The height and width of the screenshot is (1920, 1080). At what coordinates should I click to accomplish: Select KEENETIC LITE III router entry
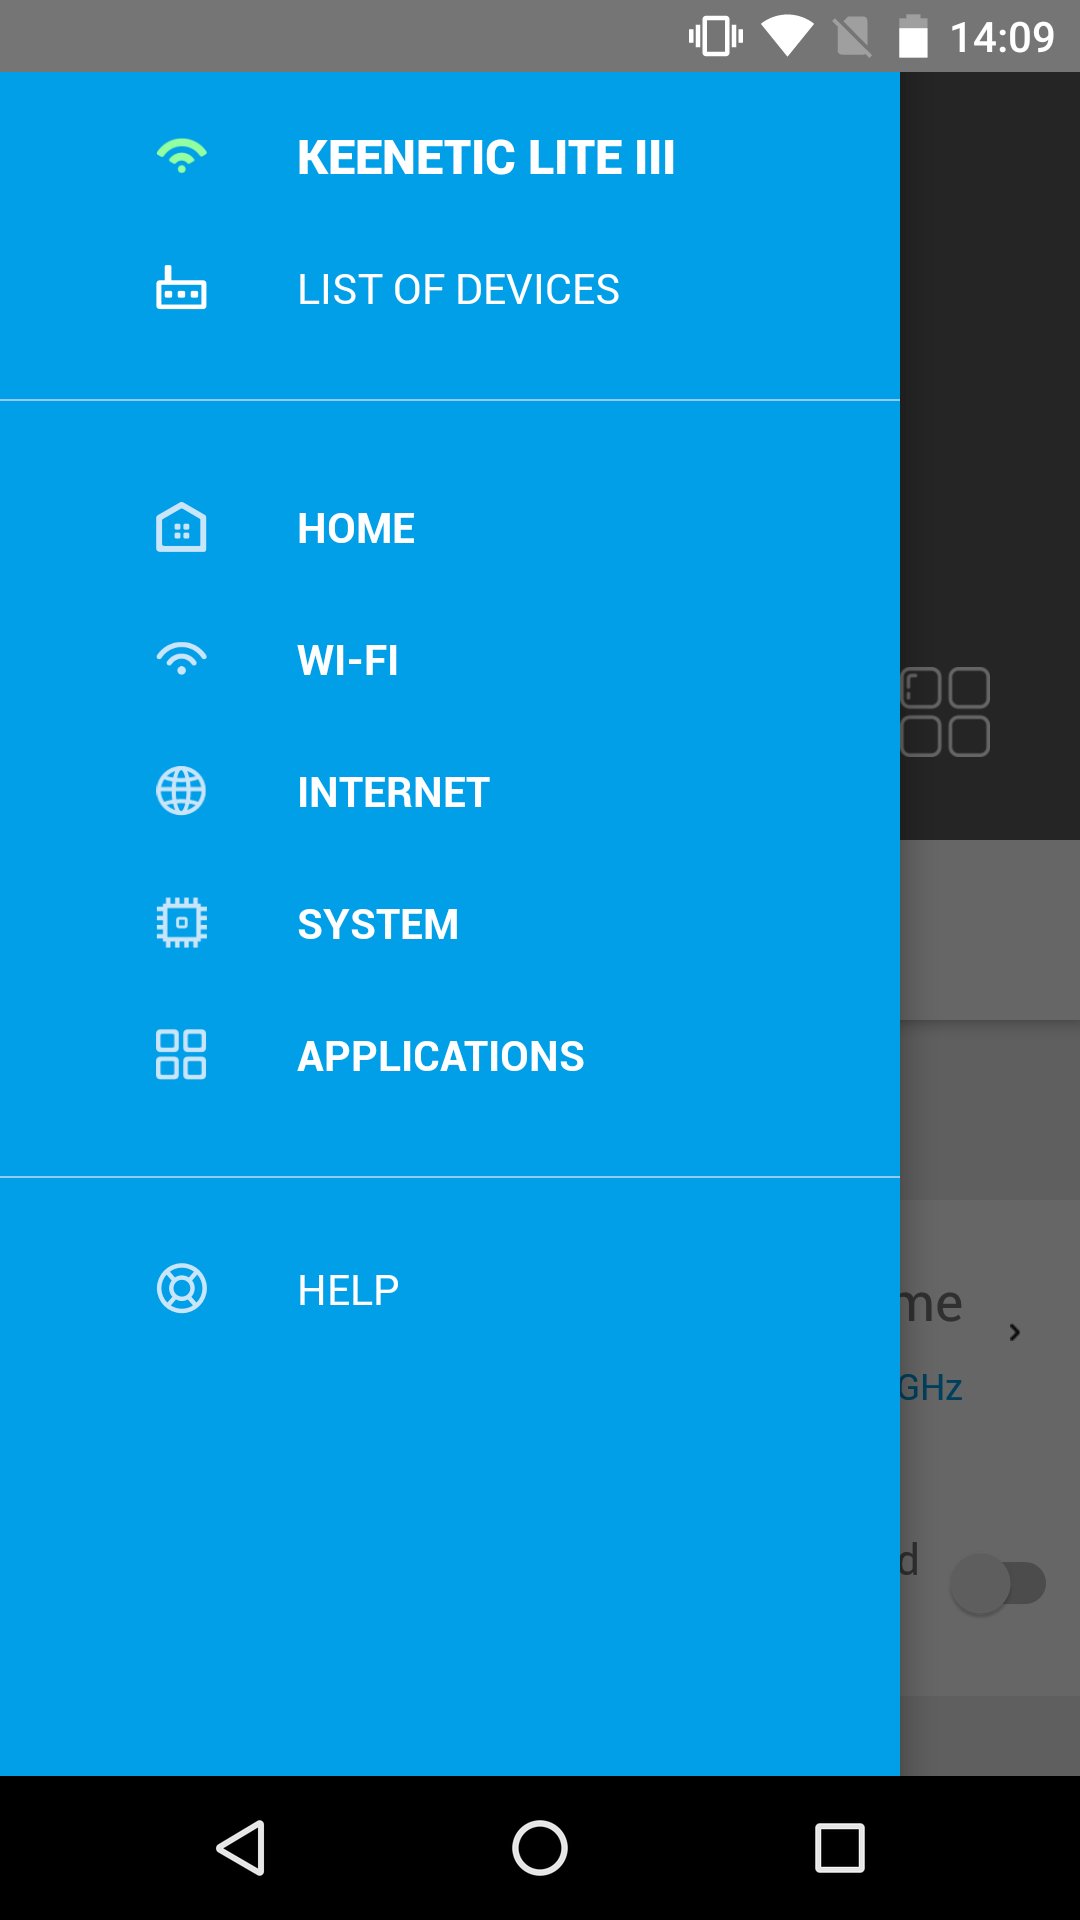coord(485,157)
